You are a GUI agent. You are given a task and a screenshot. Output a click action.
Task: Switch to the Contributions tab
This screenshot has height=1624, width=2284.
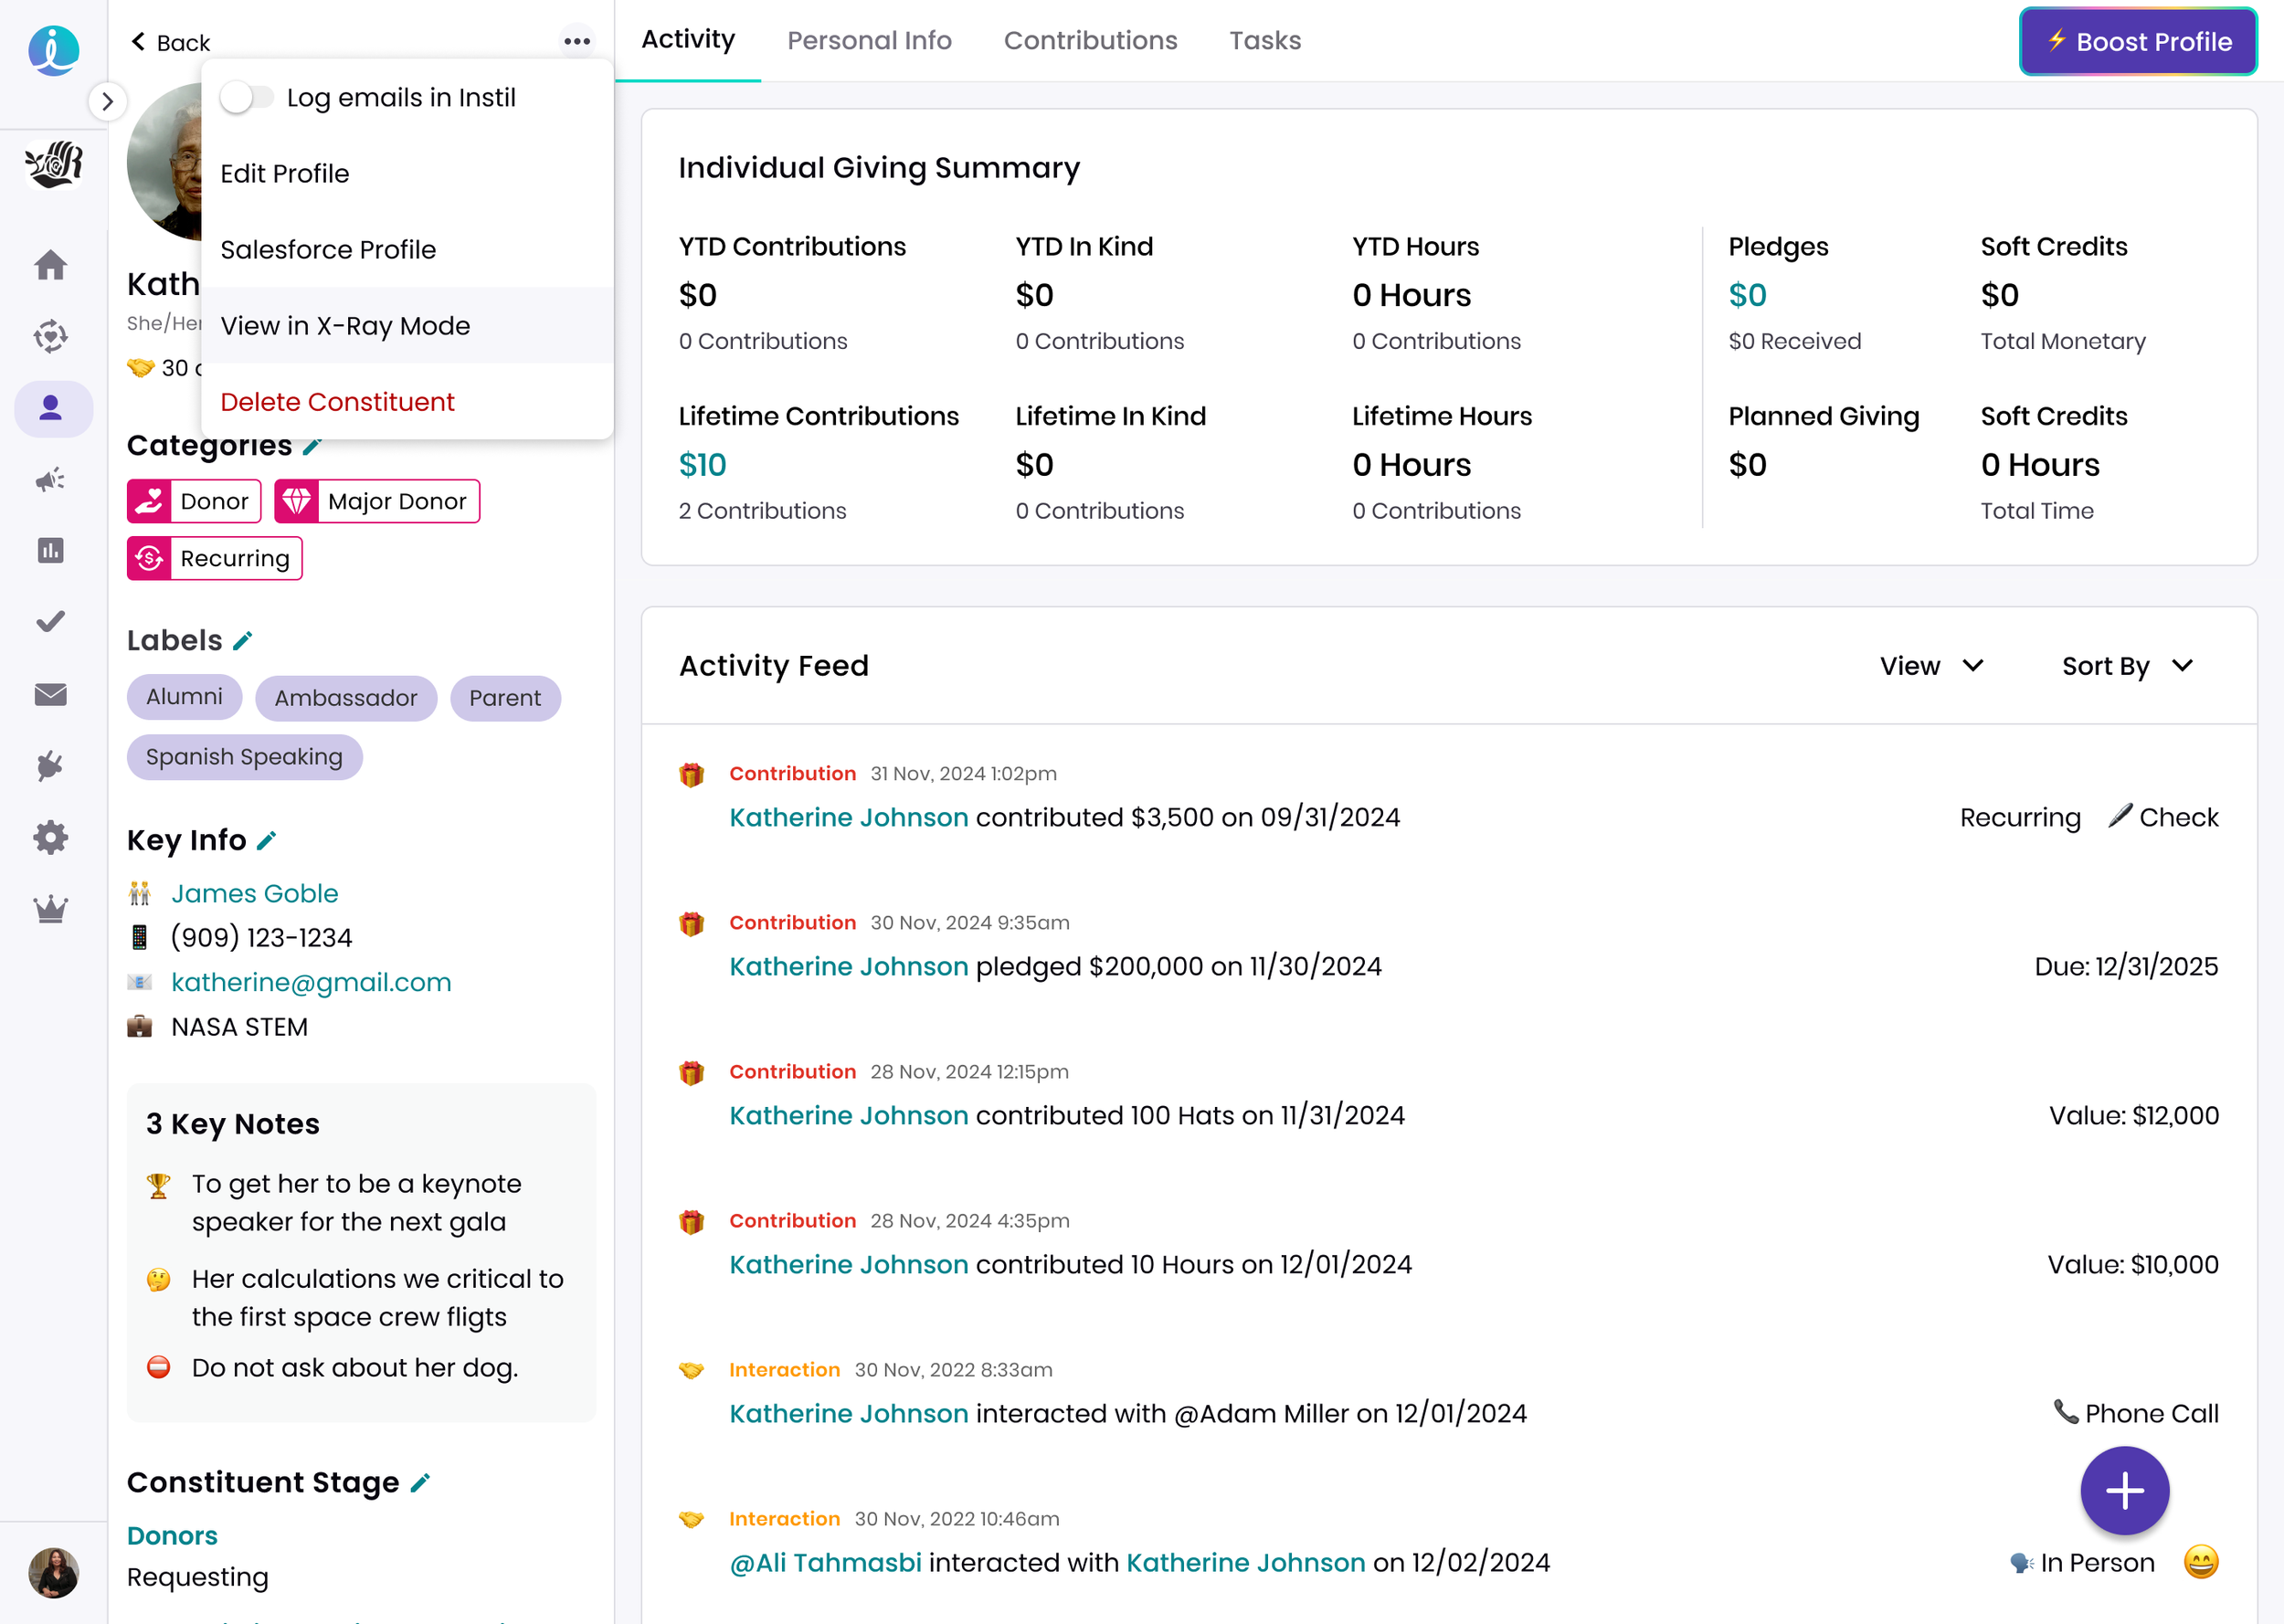pyautogui.click(x=1090, y=40)
